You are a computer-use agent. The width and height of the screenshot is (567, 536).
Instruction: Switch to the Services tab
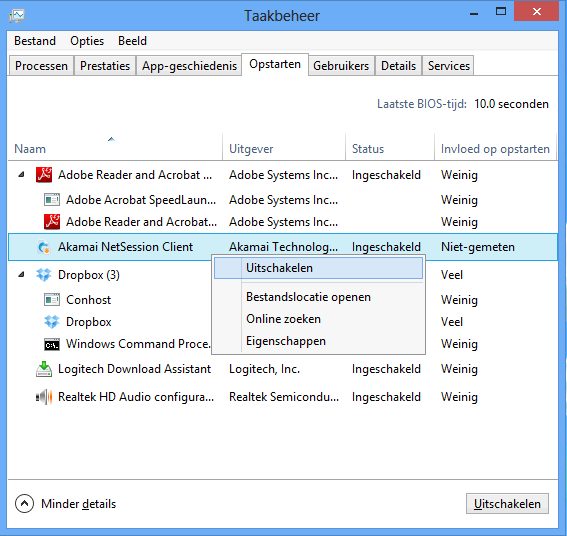click(449, 66)
